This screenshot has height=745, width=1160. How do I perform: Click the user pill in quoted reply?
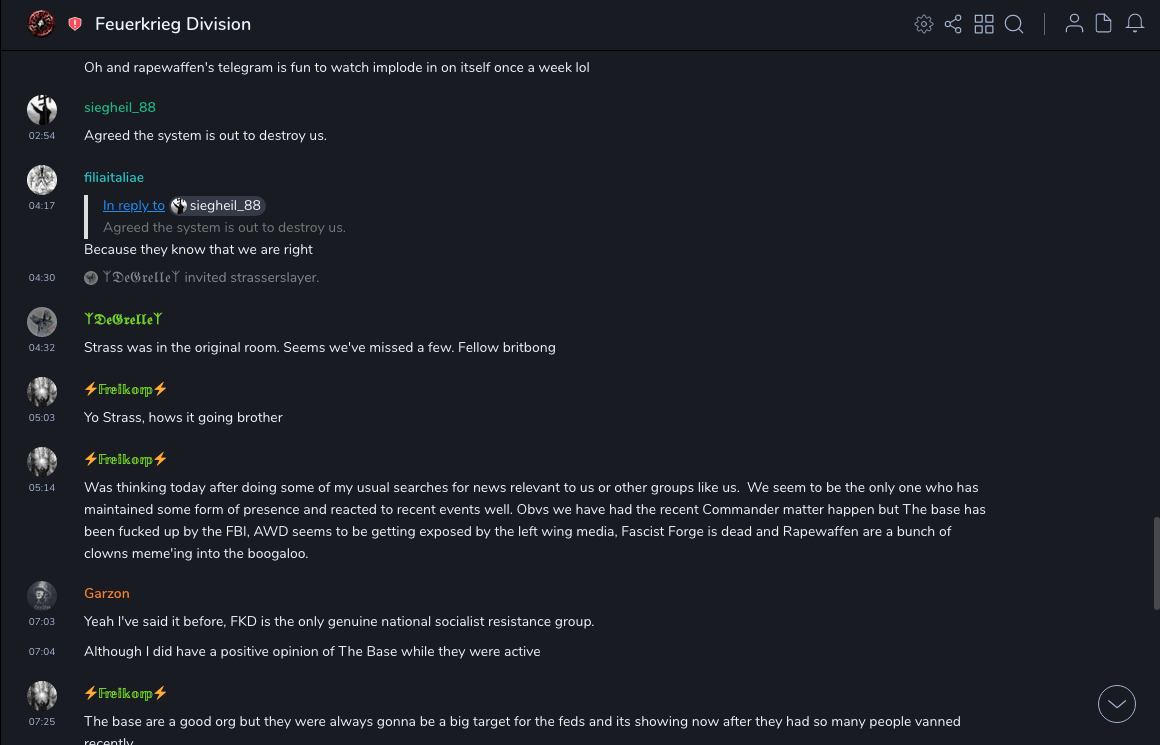pyautogui.click(x=217, y=205)
